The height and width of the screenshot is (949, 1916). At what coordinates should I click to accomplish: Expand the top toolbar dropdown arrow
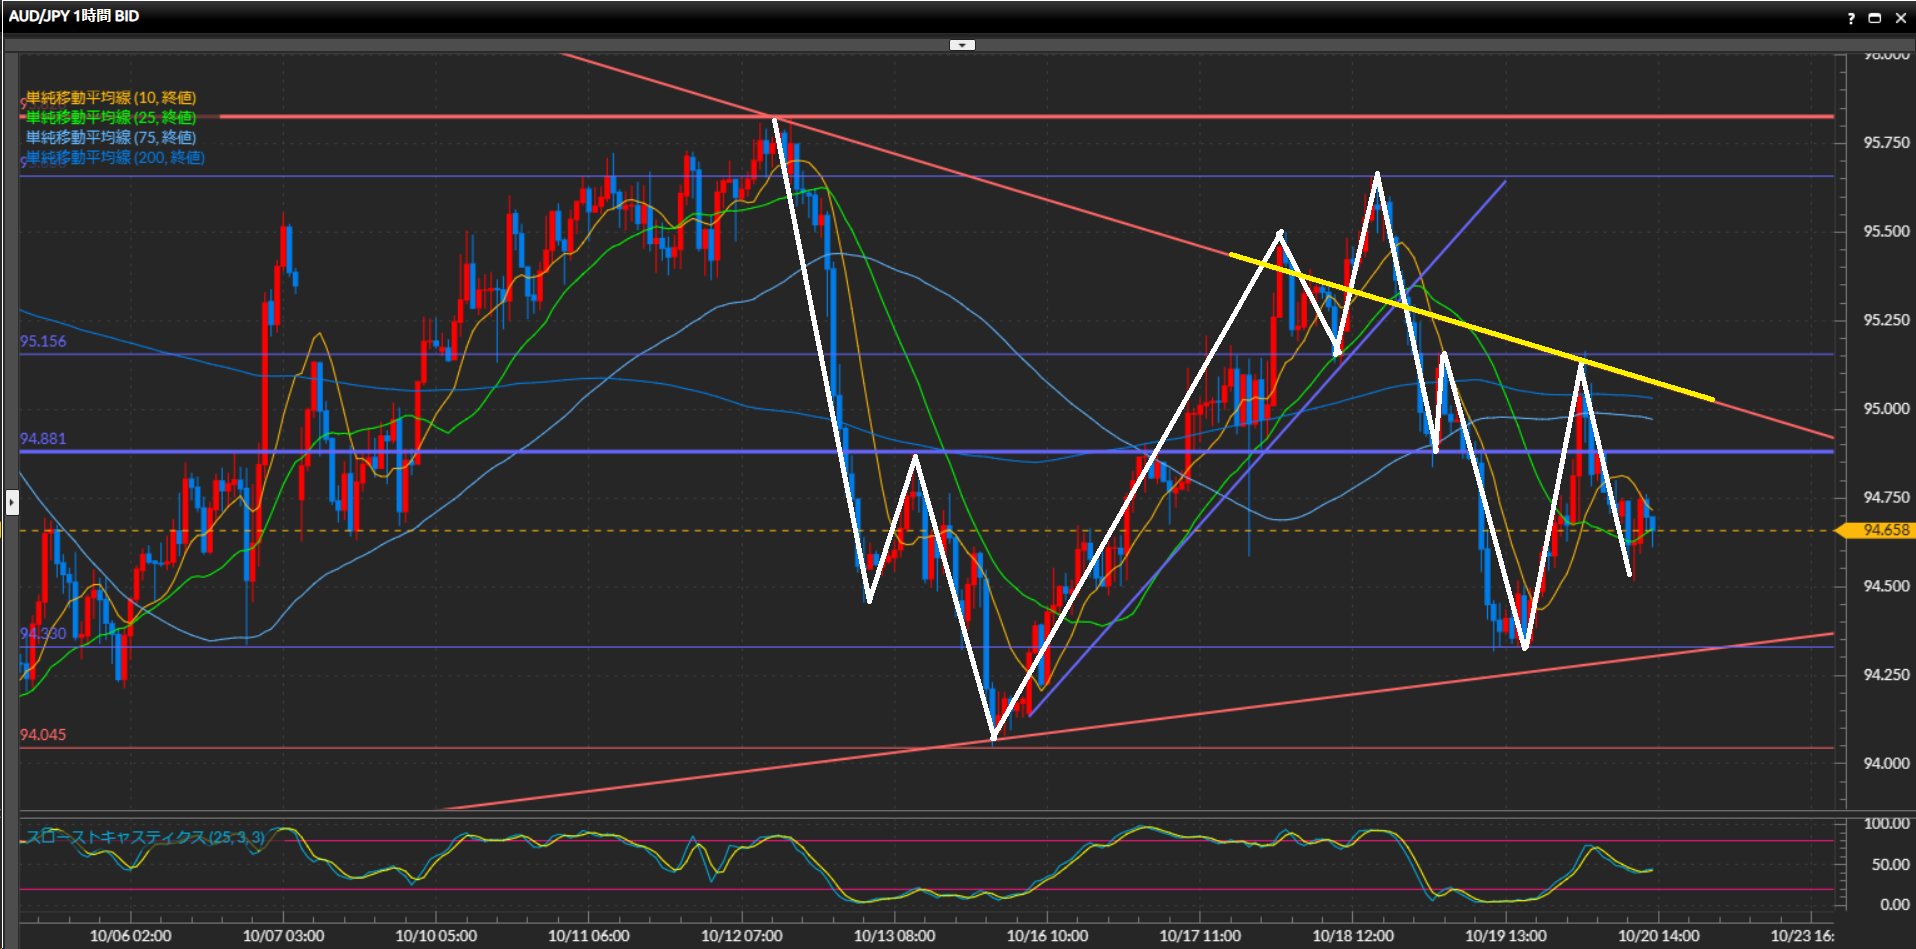point(962,45)
